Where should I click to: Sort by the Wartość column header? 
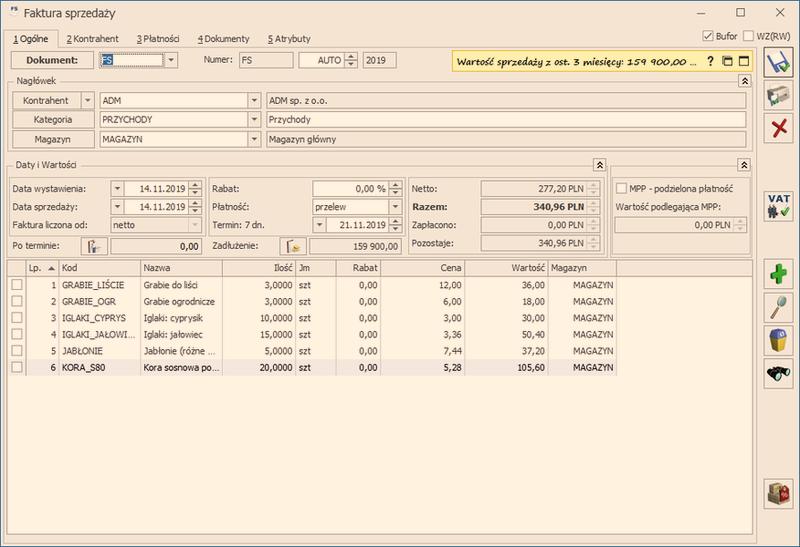pyautogui.click(x=506, y=268)
